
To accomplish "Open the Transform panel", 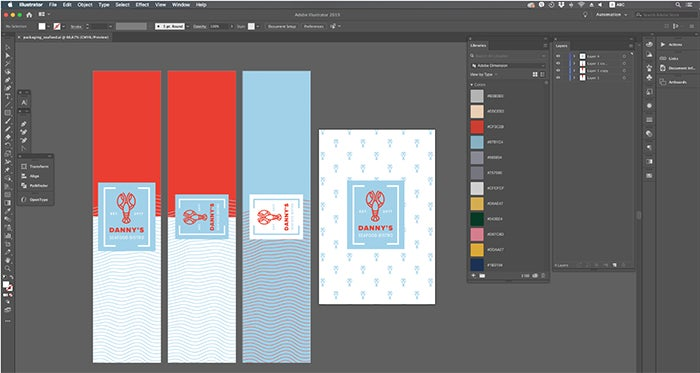I will coord(35,166).
